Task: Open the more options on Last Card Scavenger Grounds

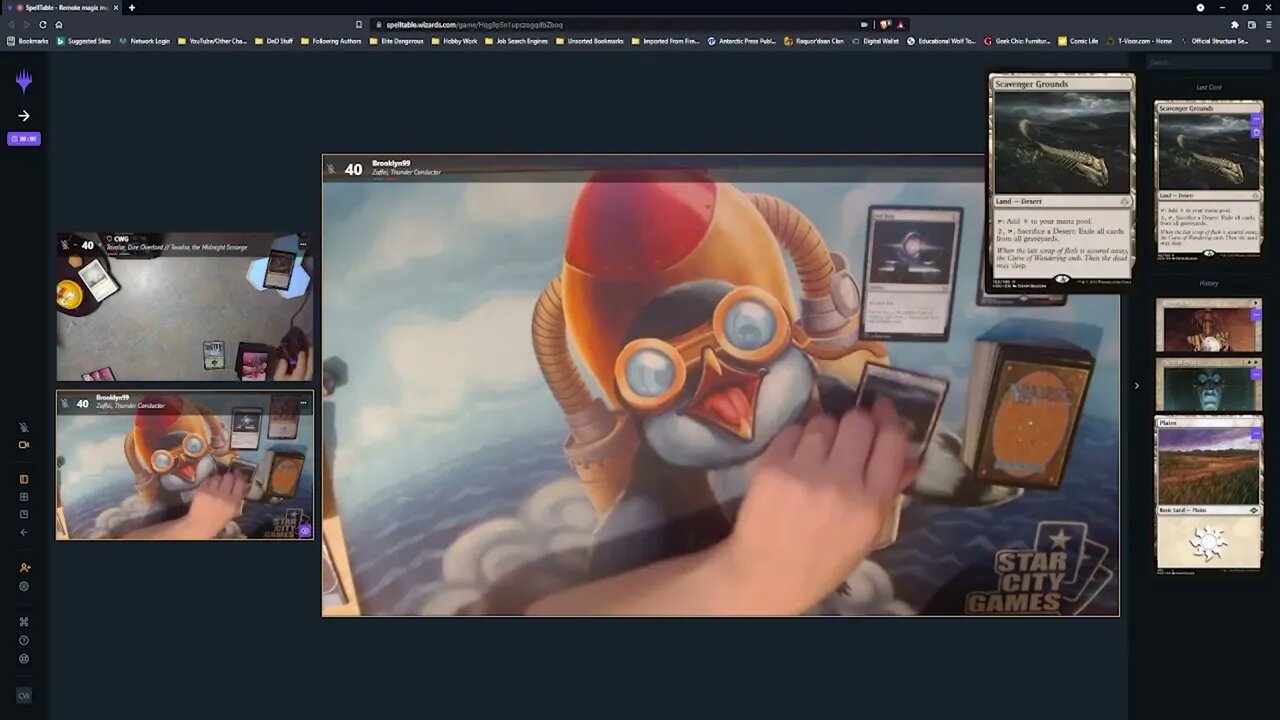Action: 1257,119
